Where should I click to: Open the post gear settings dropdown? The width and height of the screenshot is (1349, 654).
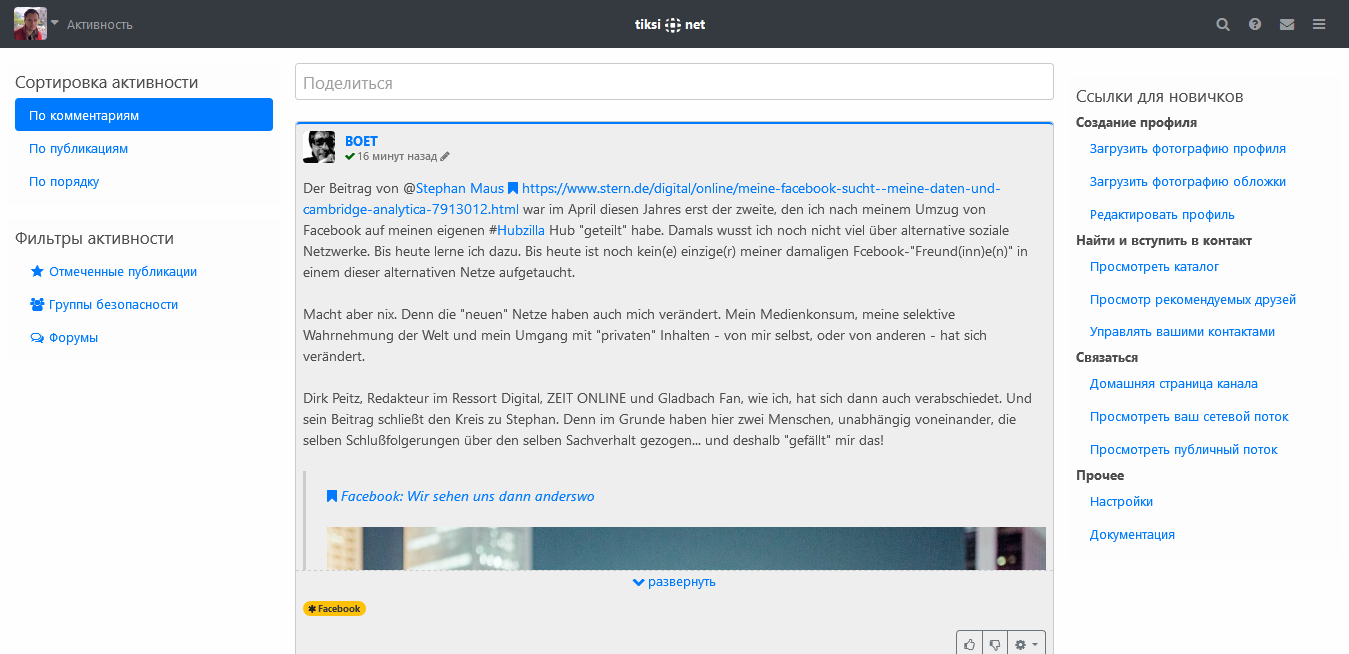pyautogui.click(x=1027, y=644)
